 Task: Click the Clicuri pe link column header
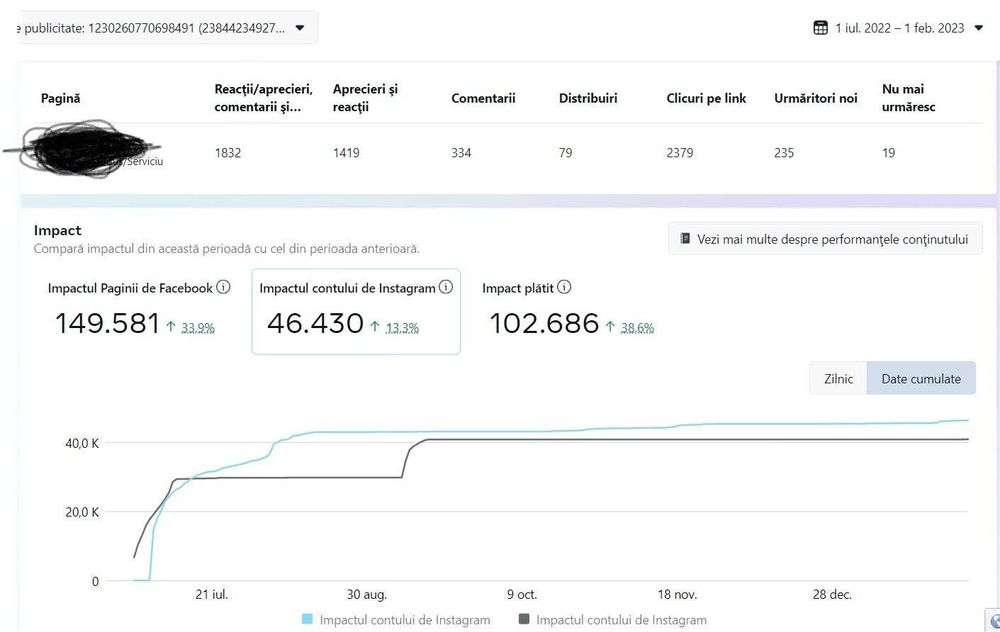coord(706,98)
